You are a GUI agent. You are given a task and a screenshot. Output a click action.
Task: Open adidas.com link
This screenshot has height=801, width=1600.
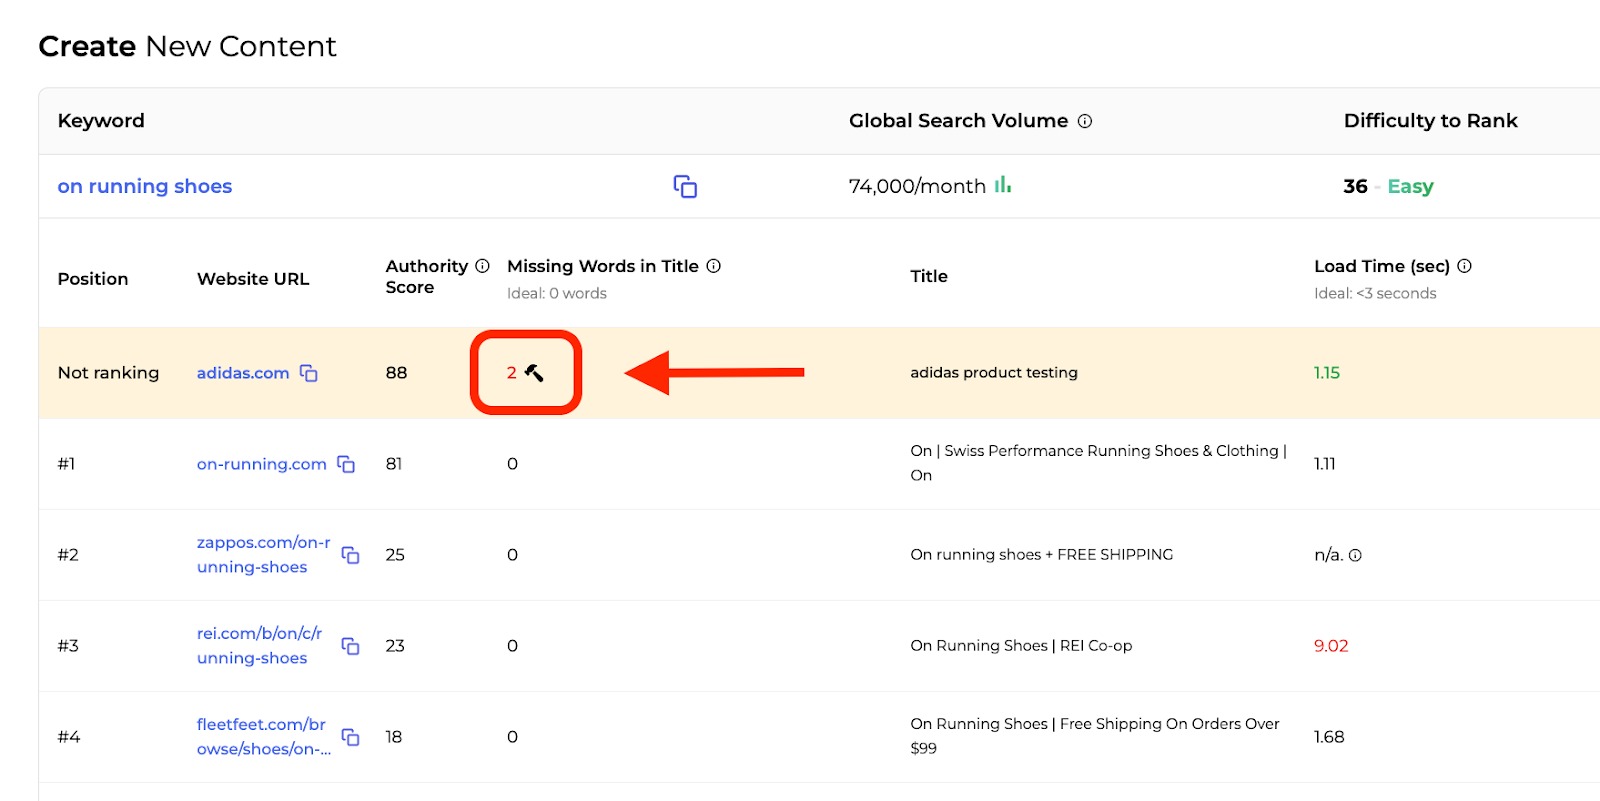243,373
